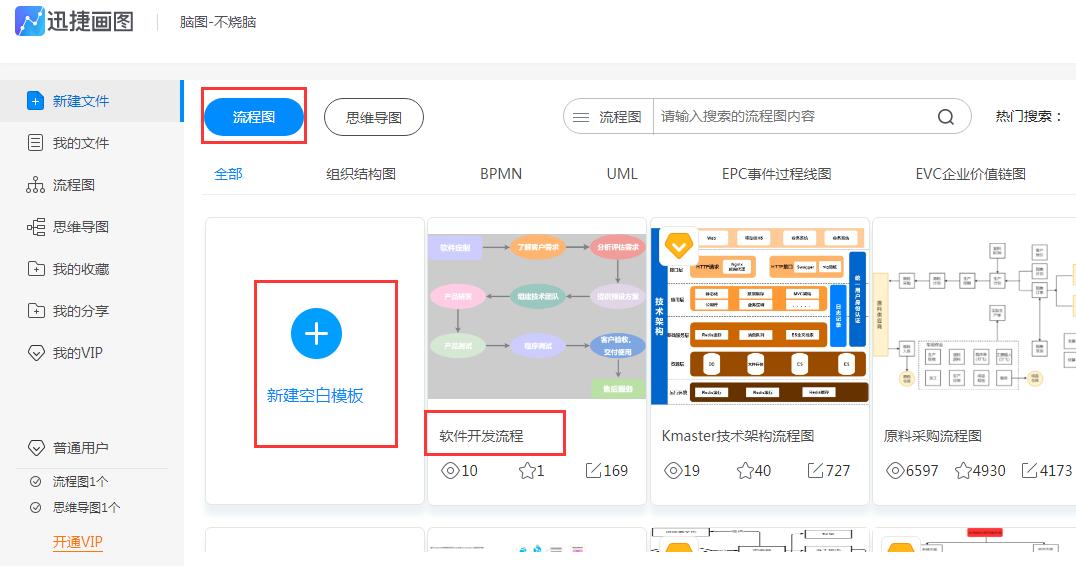Click the star icon under Kmaster技术架构流程图

[x=745, y=471]
